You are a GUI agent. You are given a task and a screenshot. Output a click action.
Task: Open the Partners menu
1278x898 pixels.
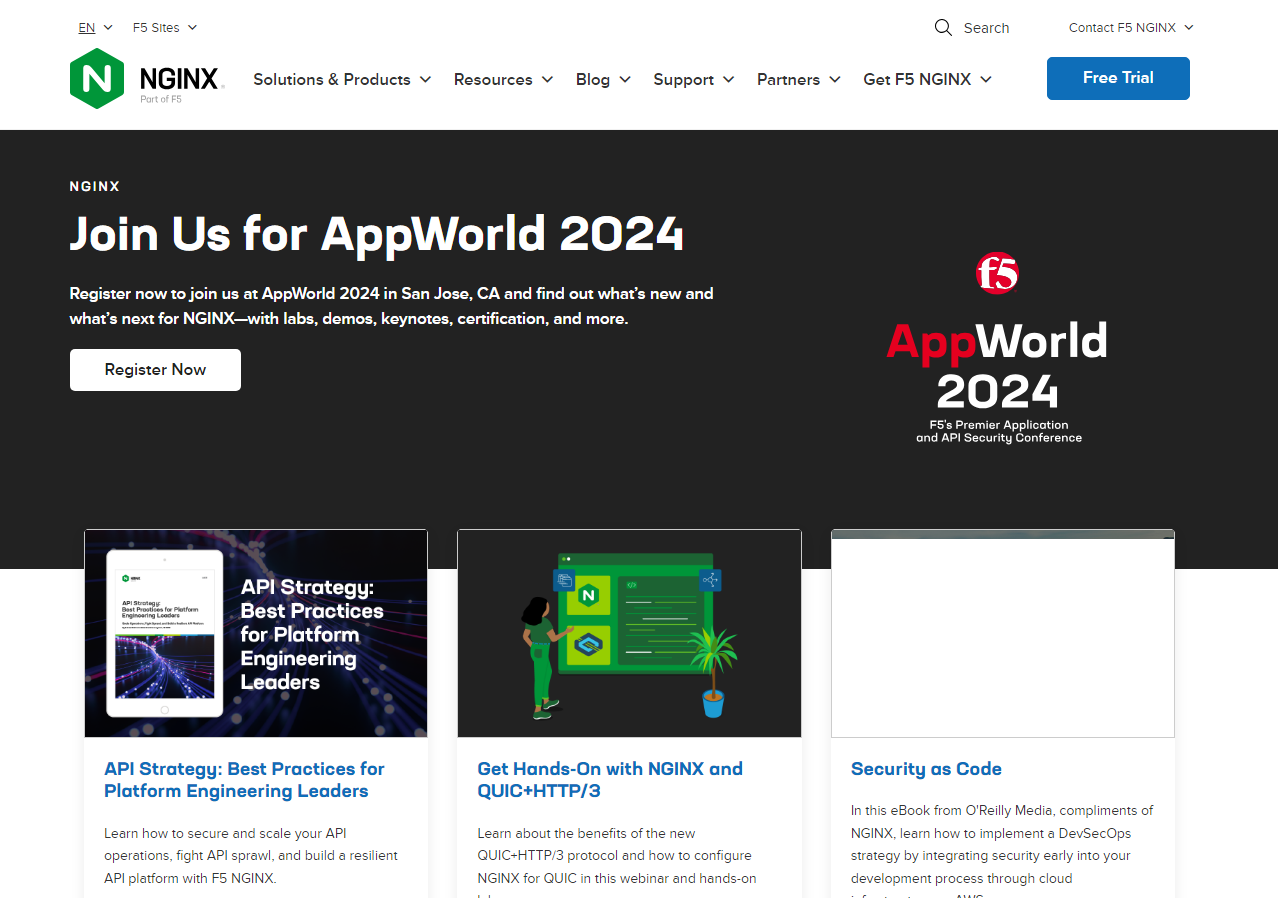coord(798,79)
